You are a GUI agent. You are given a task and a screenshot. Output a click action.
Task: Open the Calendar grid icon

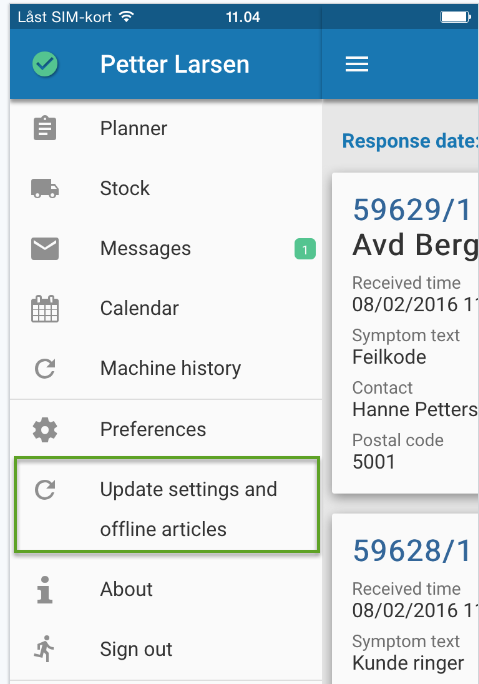[x=45, y=309]
